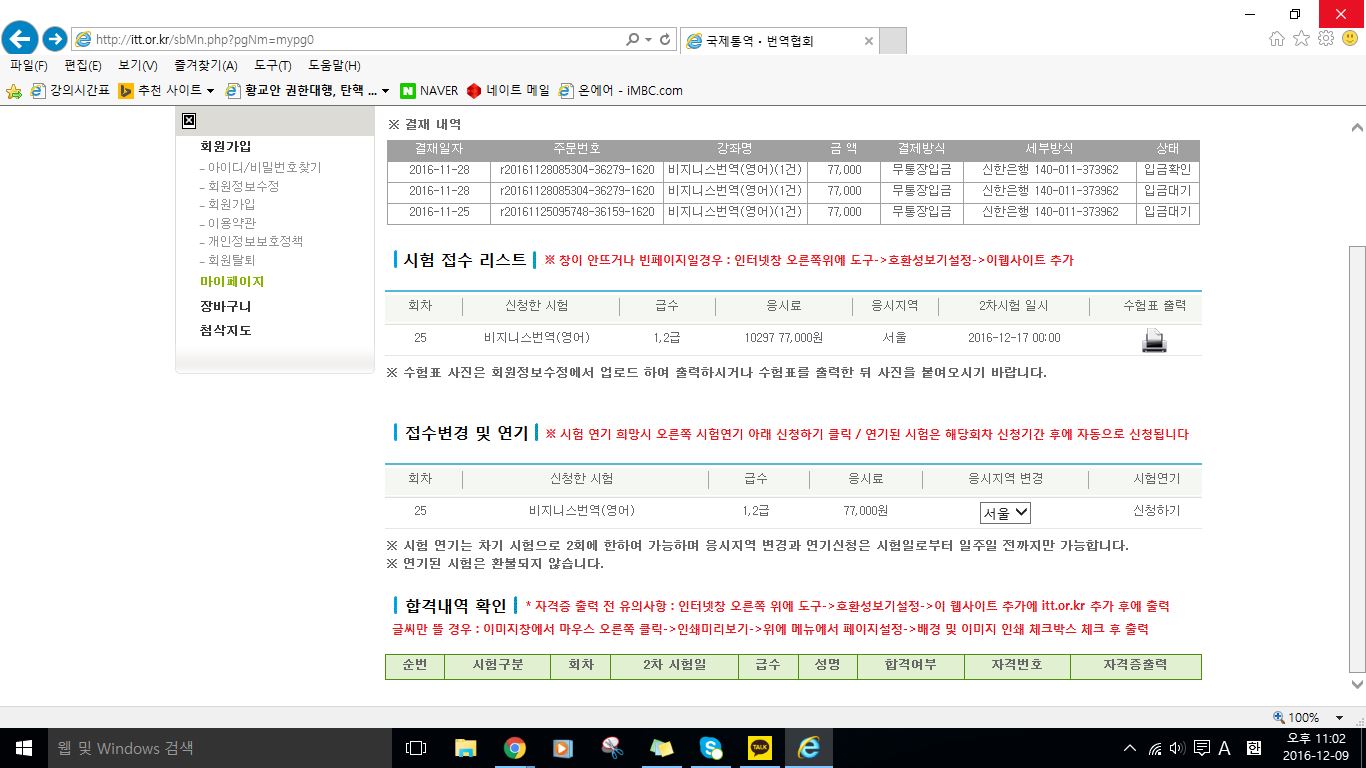1366x768 pixels.
Task: Close the sidebar panel with the X box
Action: click(x=188, y=121)
